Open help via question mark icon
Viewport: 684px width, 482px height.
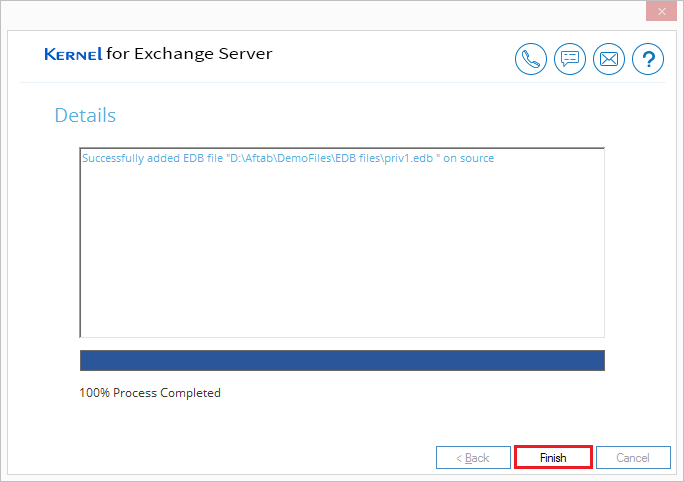[x=648, y=59]
